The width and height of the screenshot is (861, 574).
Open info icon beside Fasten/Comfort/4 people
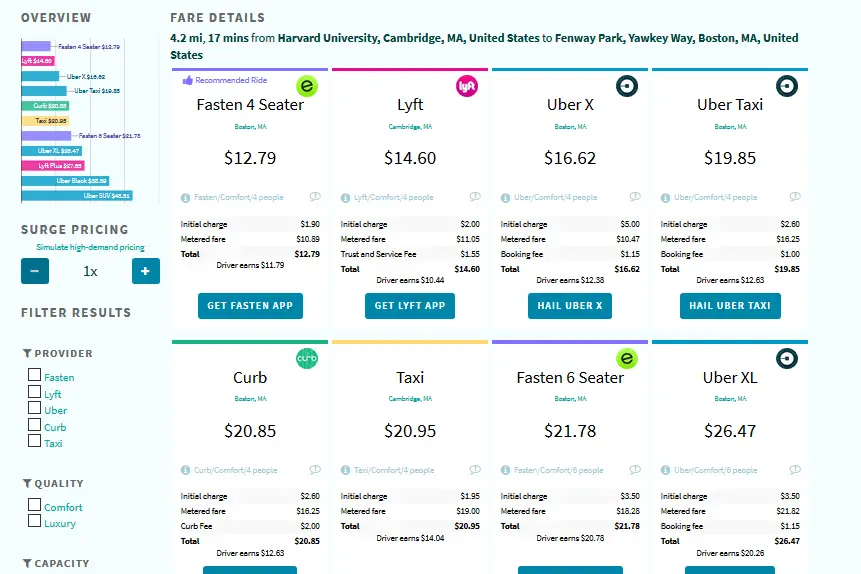point(186,198)
